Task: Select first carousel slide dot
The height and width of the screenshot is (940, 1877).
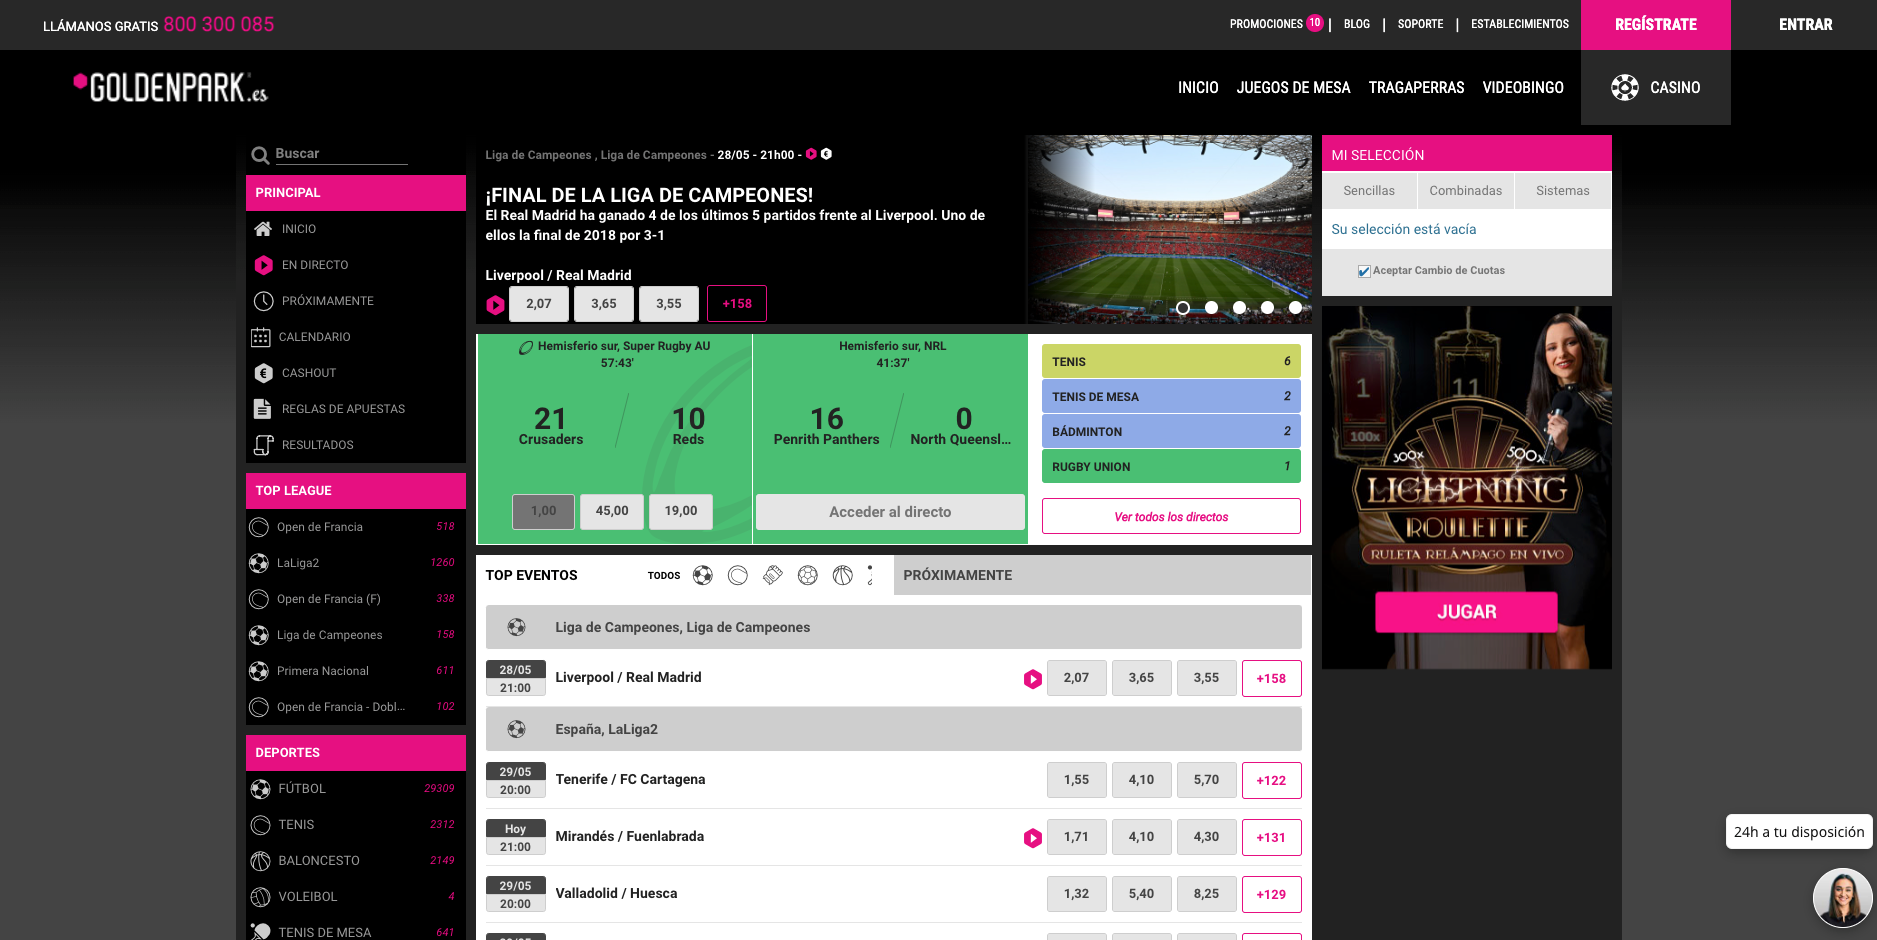Action: point(1183,308)
